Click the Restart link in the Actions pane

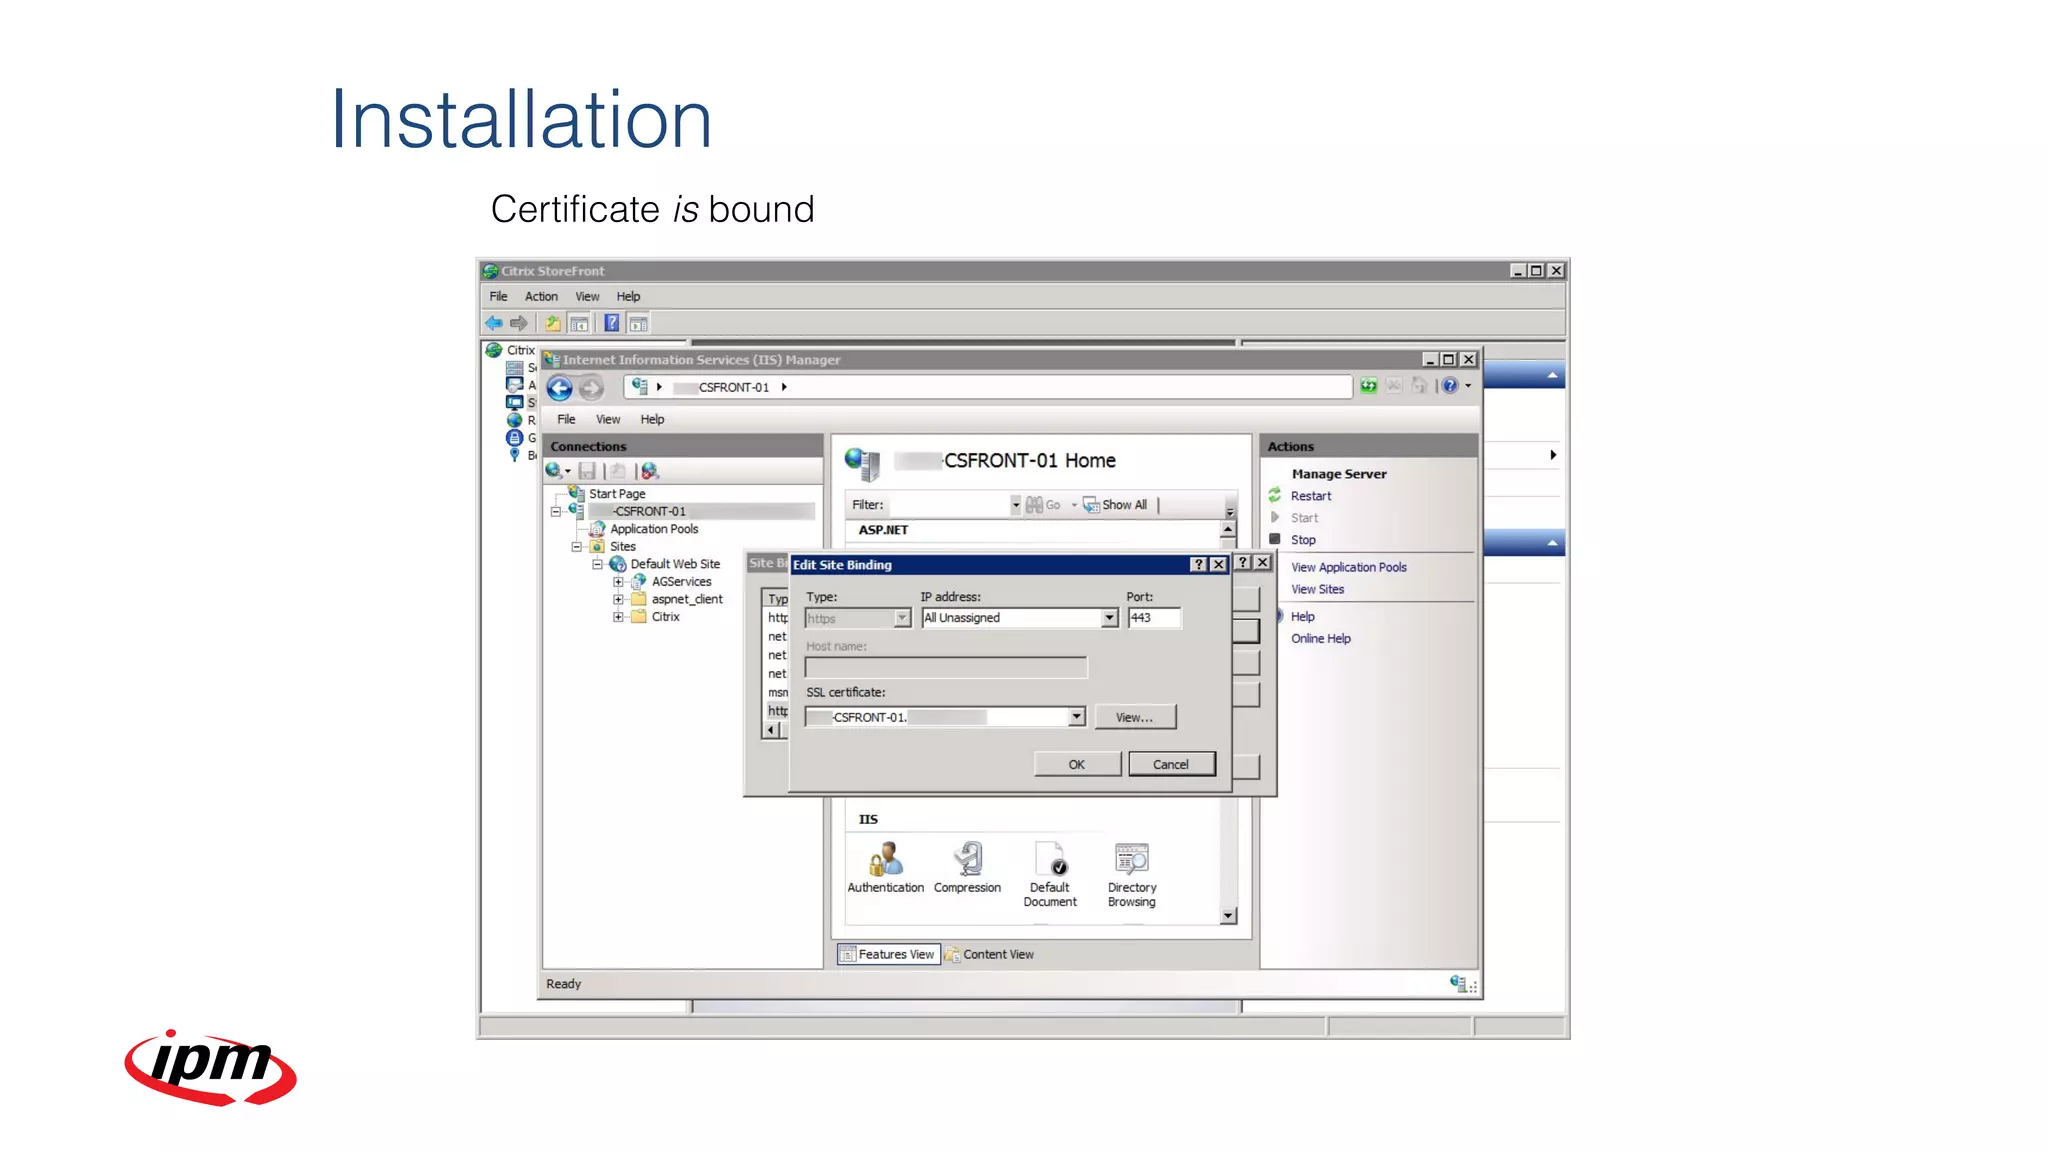coord(1311,496)
